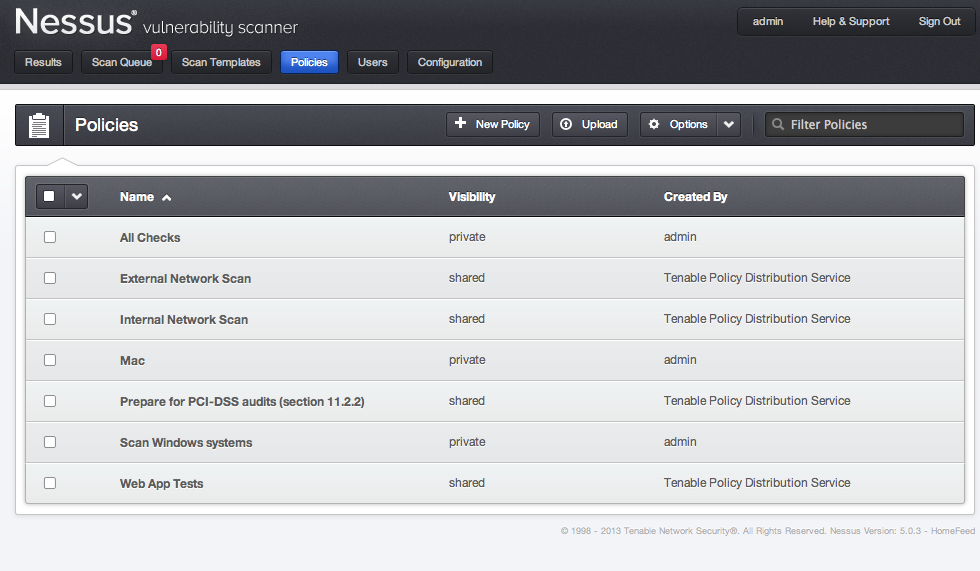Open the Mac policy
The height and width of the screenshot is (571, 980).
[132, 360]
